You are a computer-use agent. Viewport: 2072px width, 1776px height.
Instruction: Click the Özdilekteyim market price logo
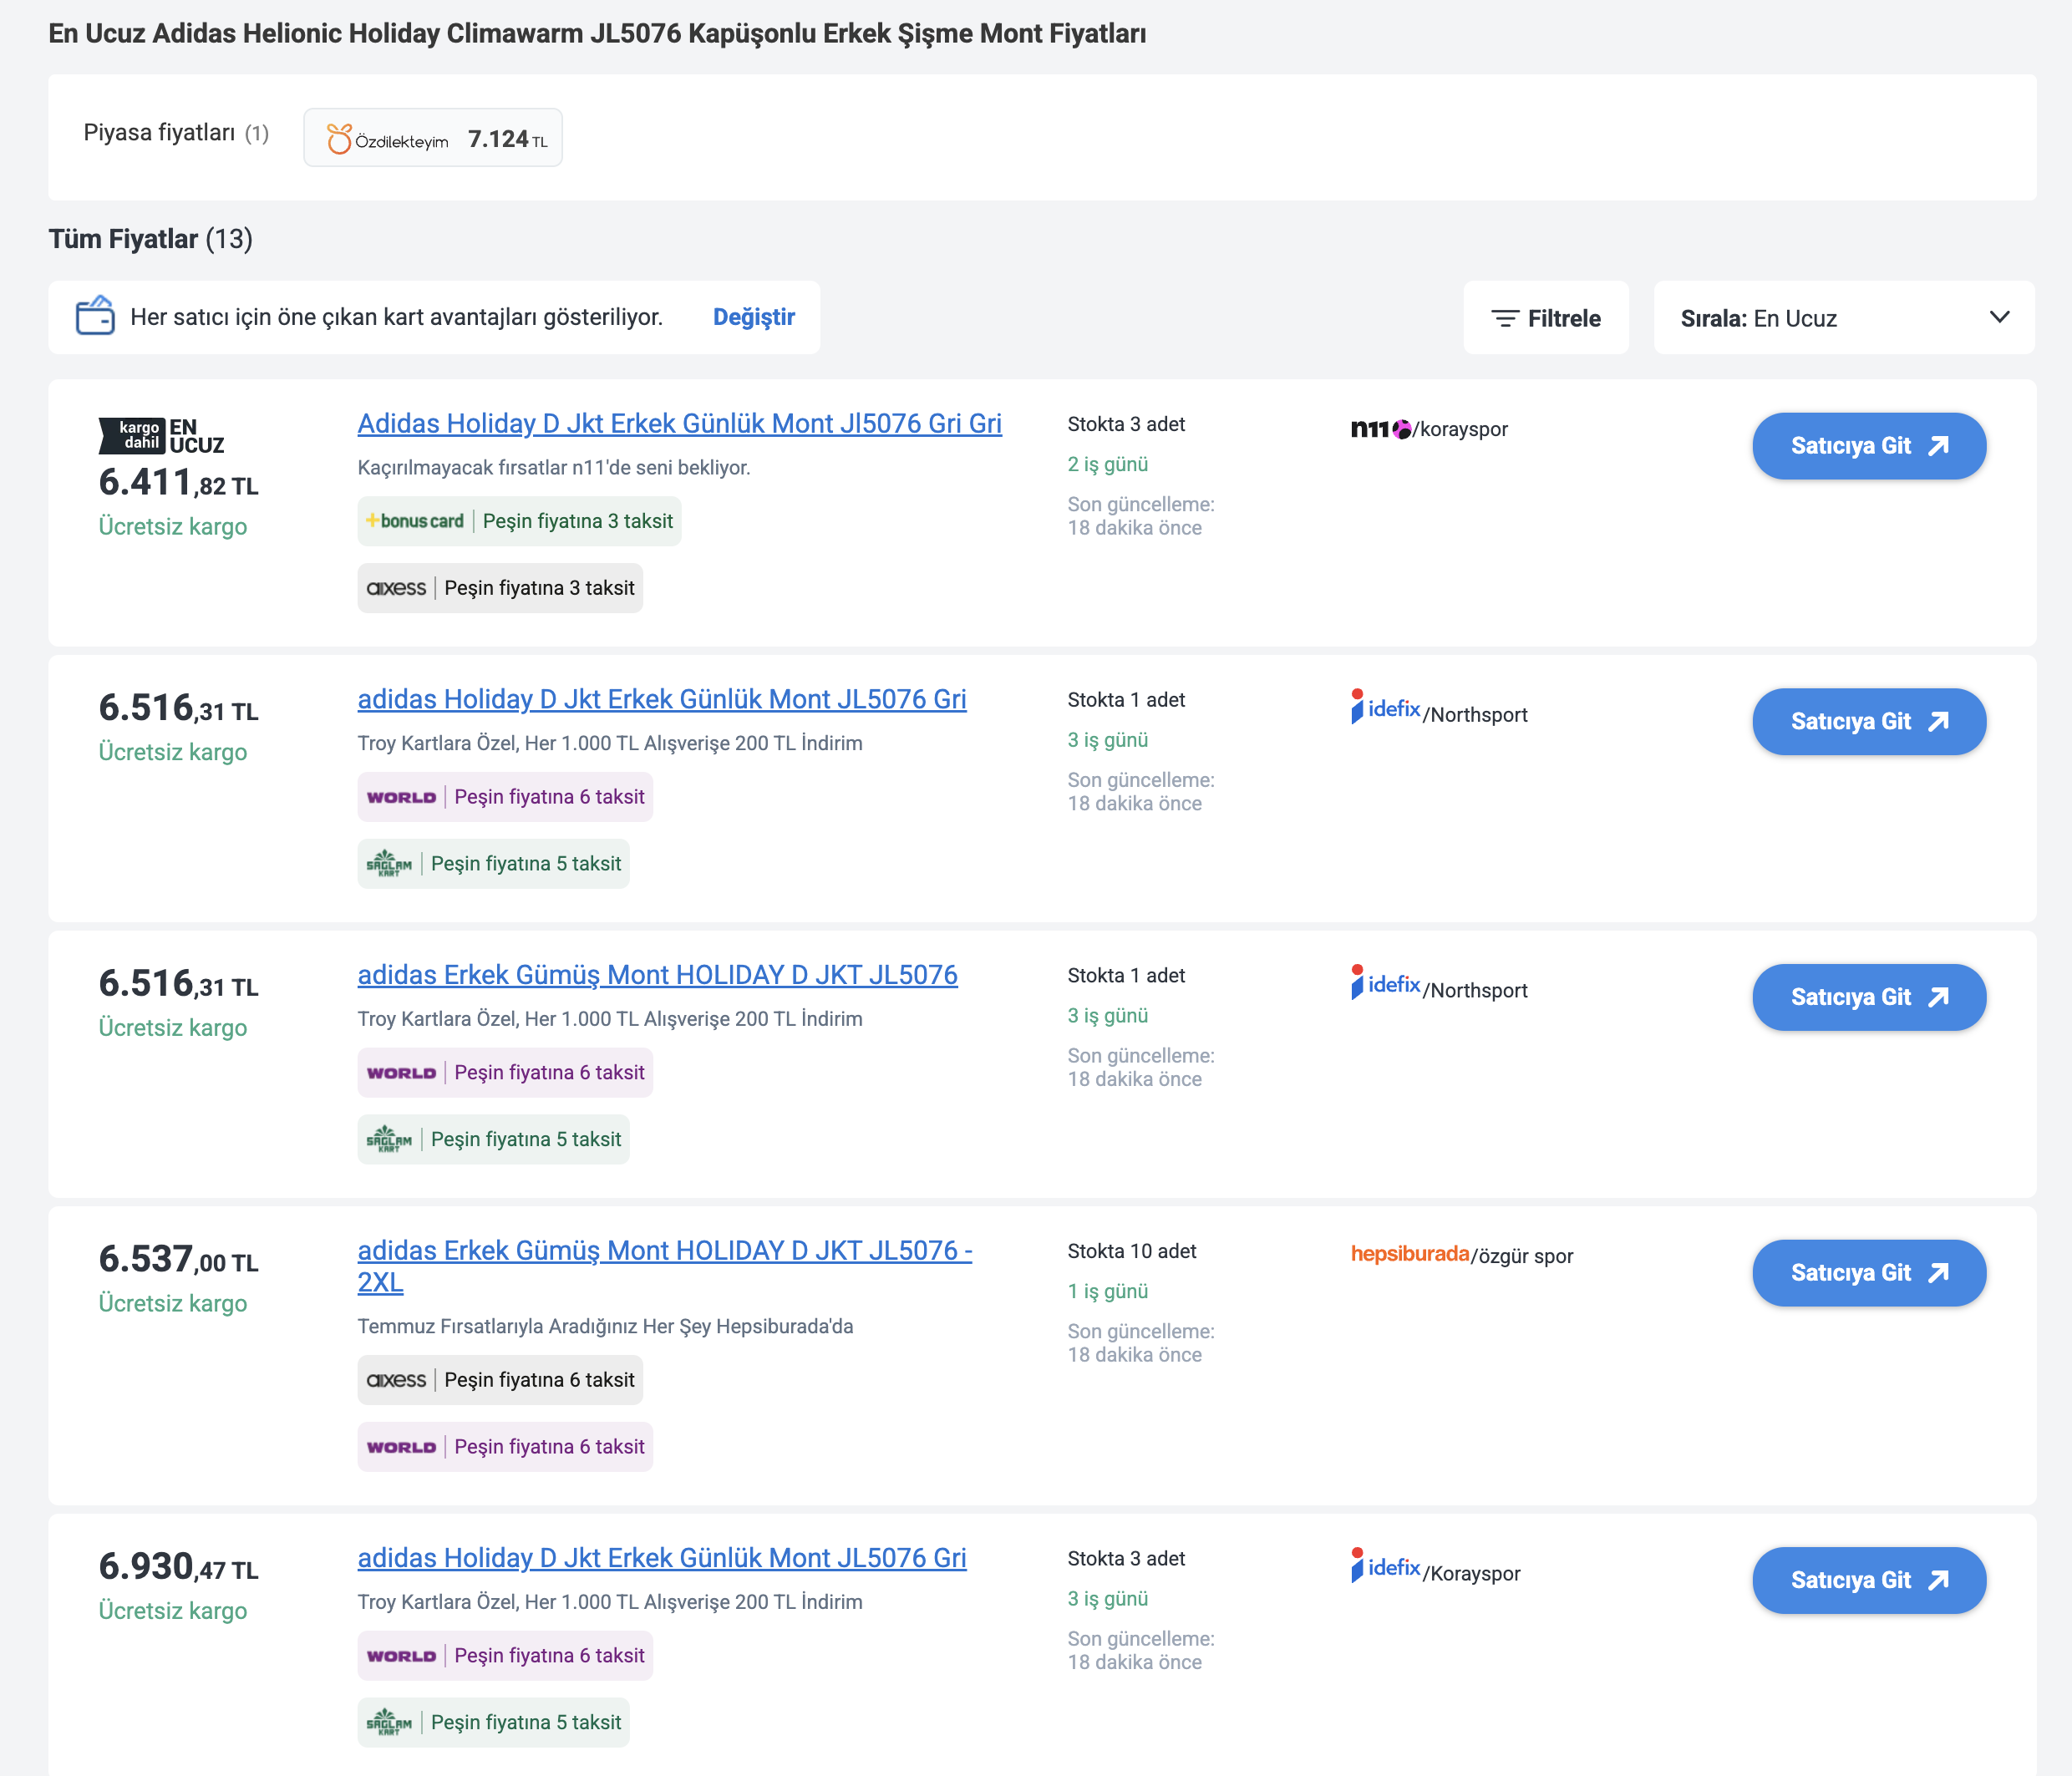click(388, 139)
